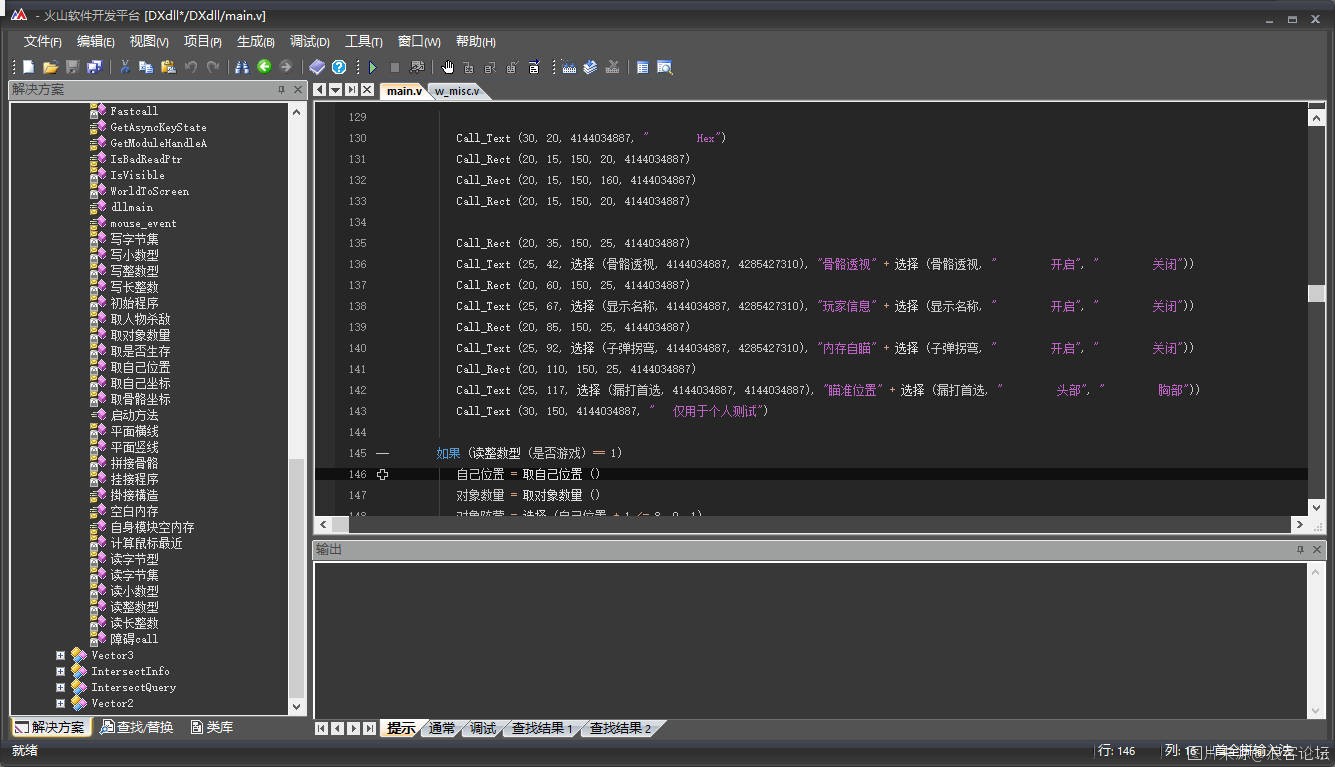1335x767 pixels.
Task: Expand the Vector3 tree node
Action: (60, 656)
